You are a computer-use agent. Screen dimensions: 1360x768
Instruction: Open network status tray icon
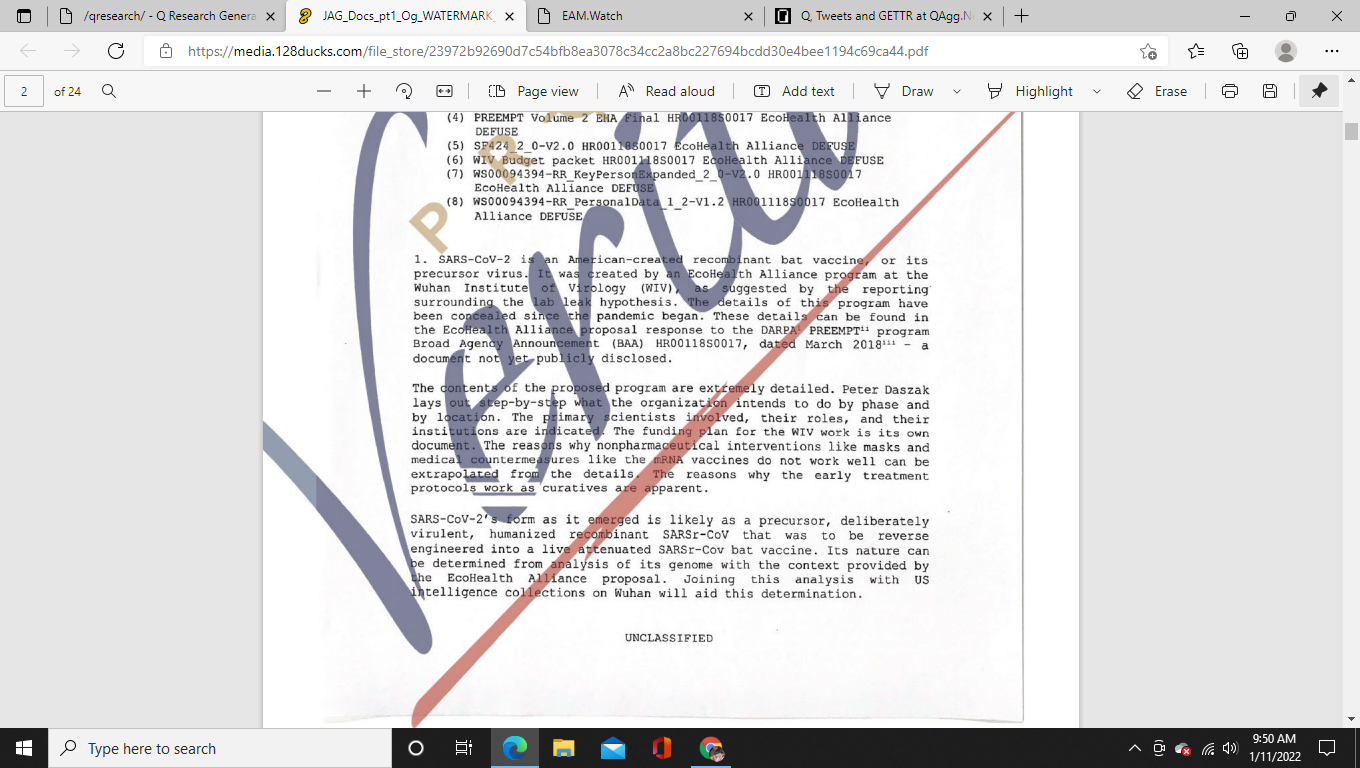[1207, 748]
